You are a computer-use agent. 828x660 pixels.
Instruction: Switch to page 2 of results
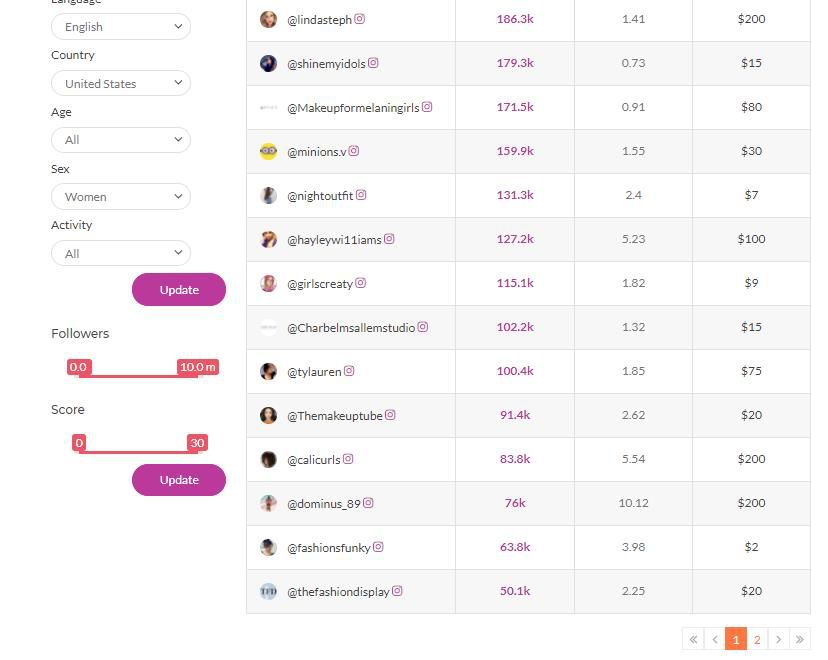tap(757, 639)
